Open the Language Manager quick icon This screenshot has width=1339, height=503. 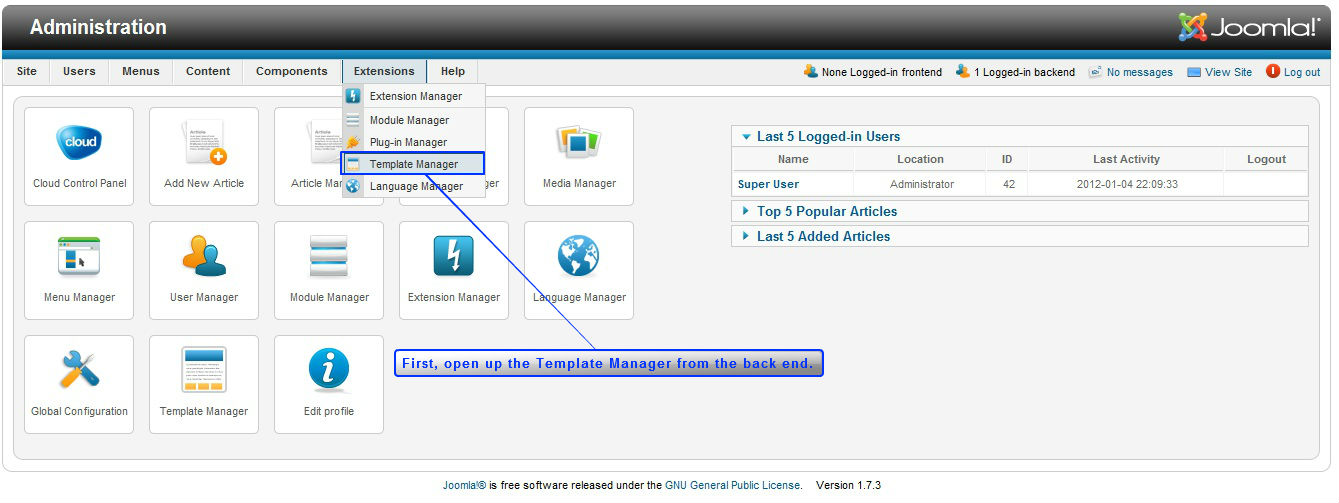click(x=579, y=271)
